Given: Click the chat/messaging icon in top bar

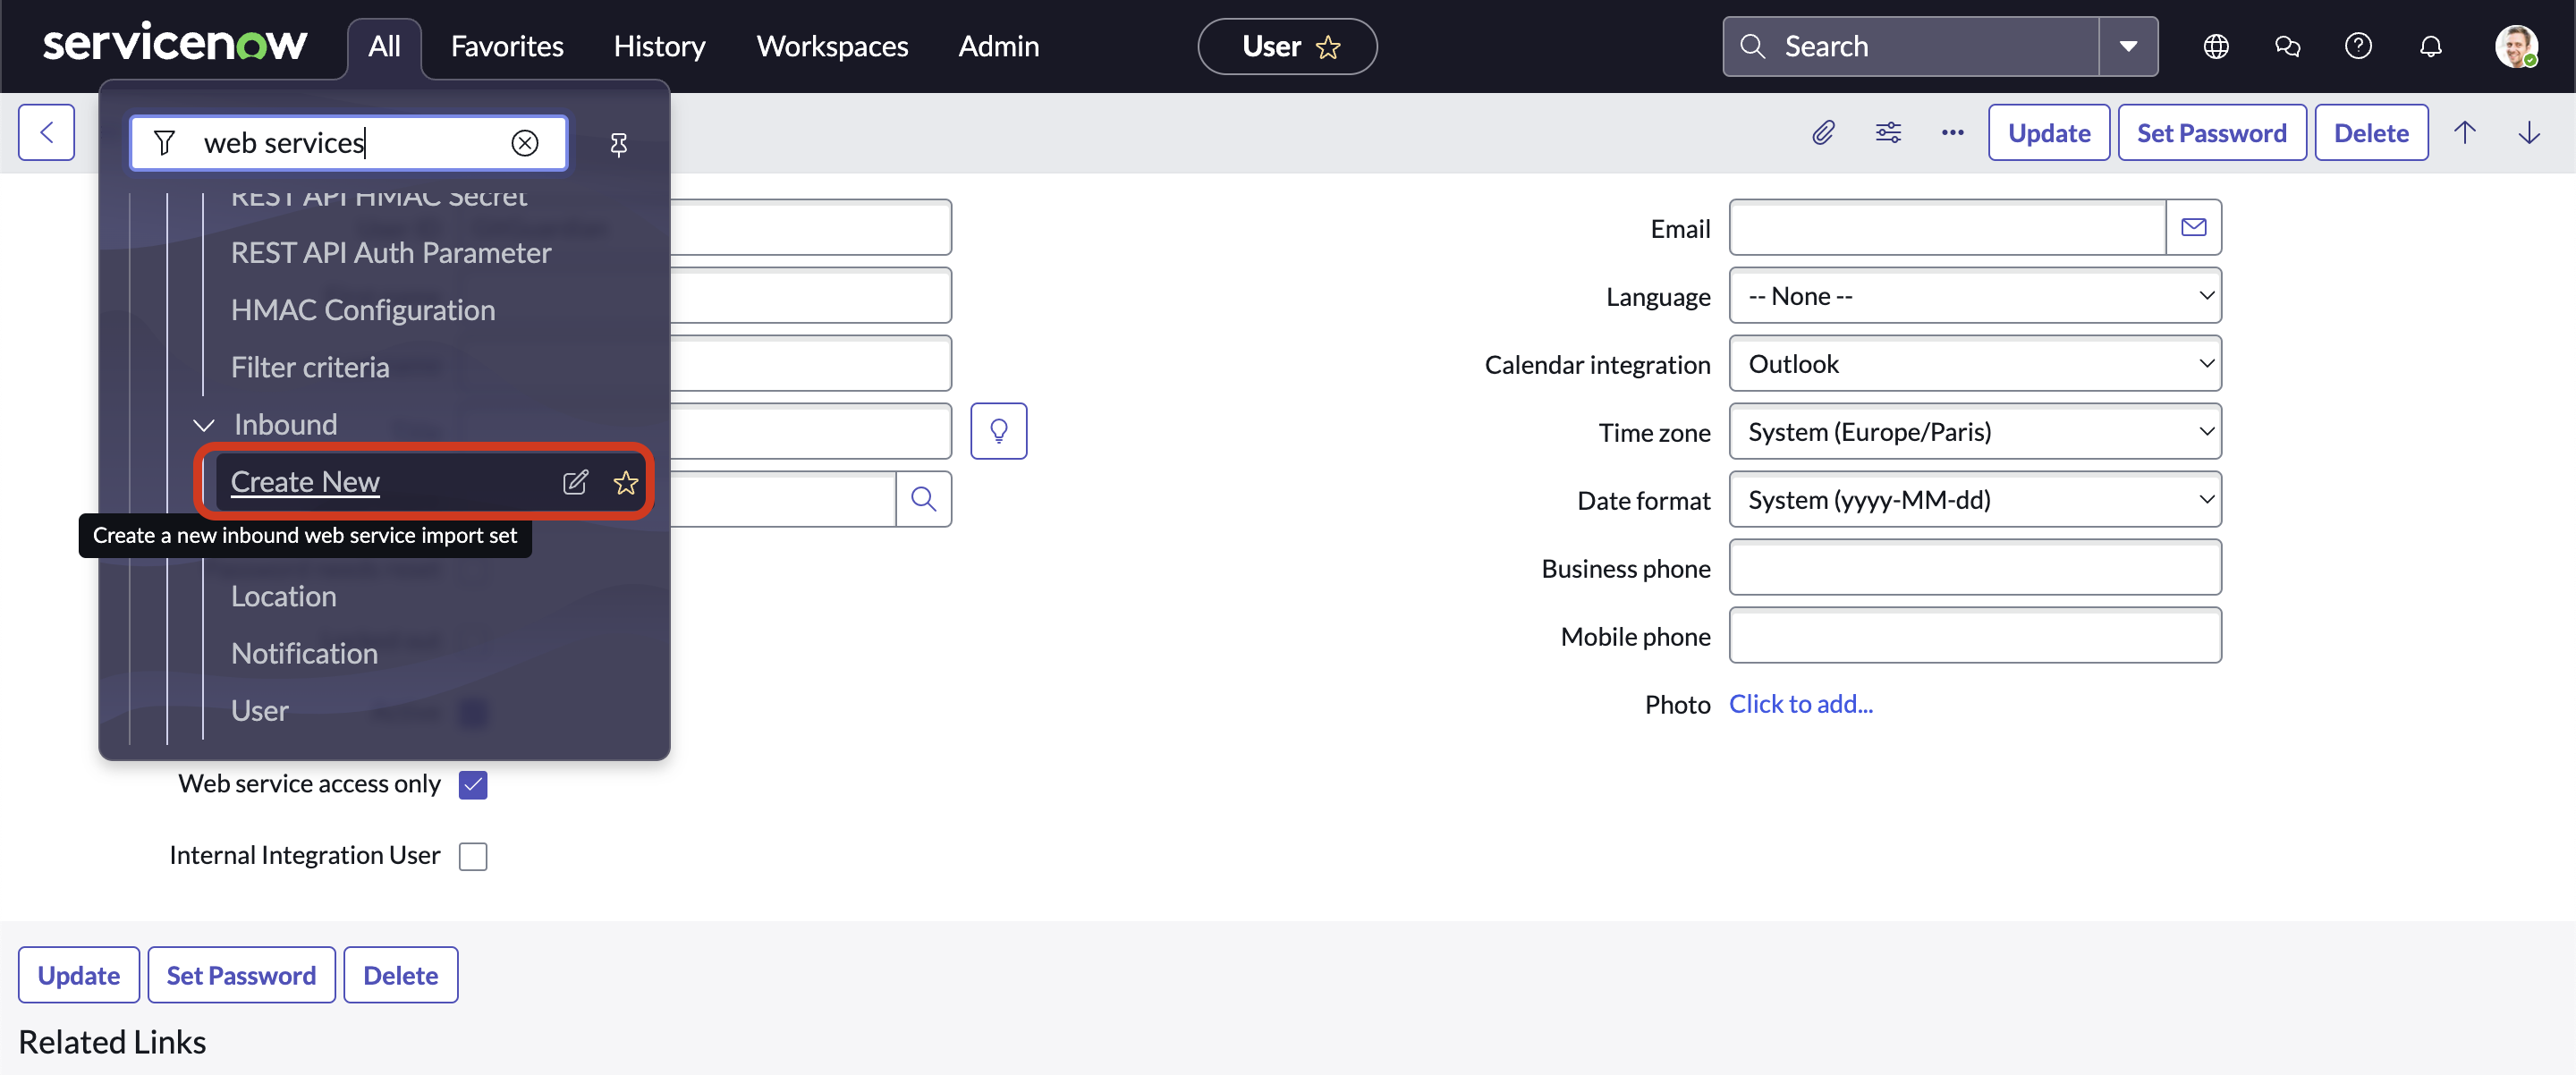Looking at the screenshot, I should tap(2287, 45).
